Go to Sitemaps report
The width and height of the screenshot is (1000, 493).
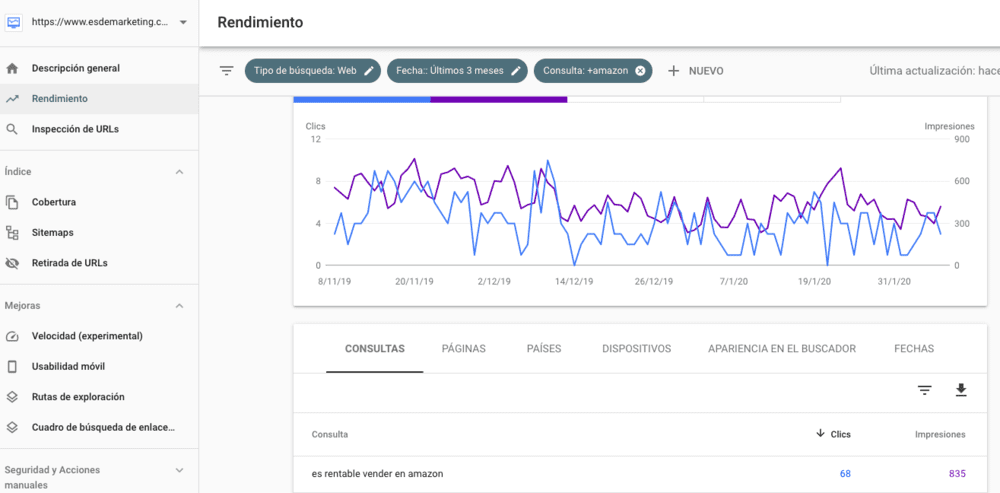click(52, 233)
